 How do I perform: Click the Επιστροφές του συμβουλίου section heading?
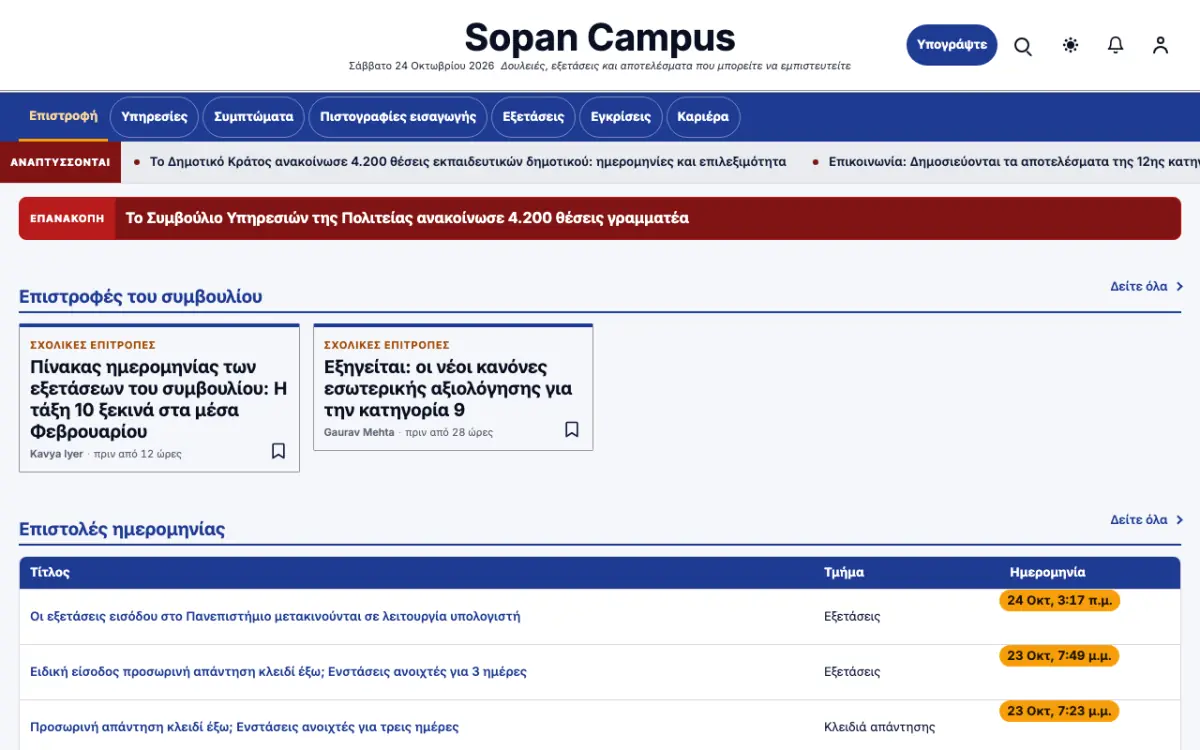[141, 296]
